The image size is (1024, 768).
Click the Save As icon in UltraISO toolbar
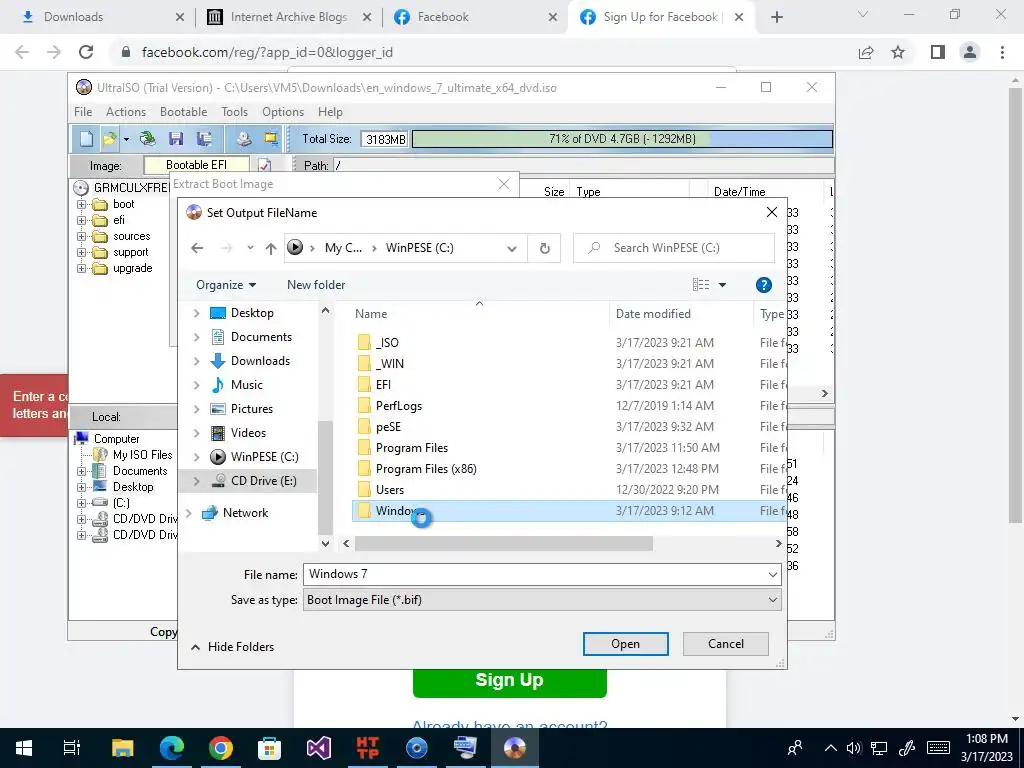[x=204, y=138]
